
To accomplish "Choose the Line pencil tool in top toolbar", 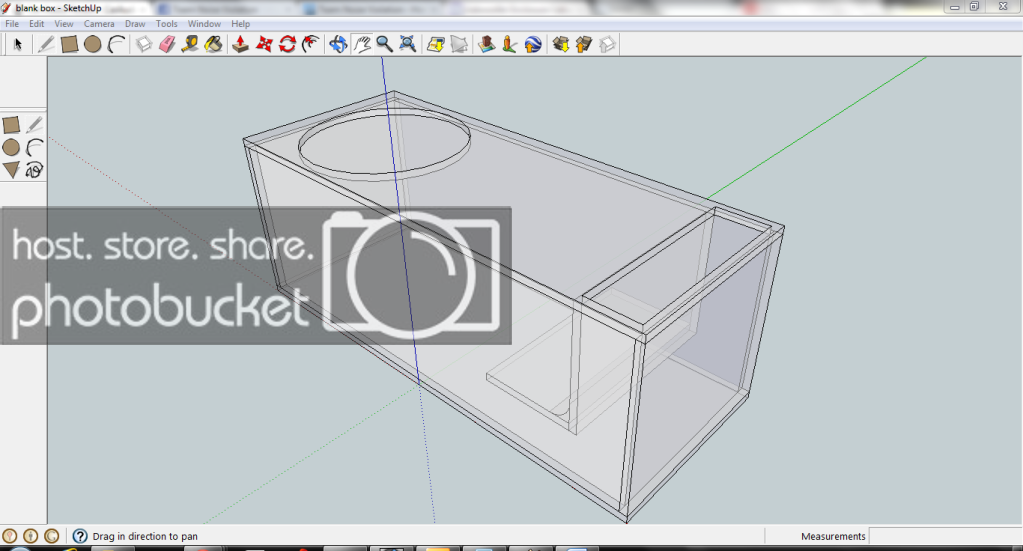I will coord(46,44).
